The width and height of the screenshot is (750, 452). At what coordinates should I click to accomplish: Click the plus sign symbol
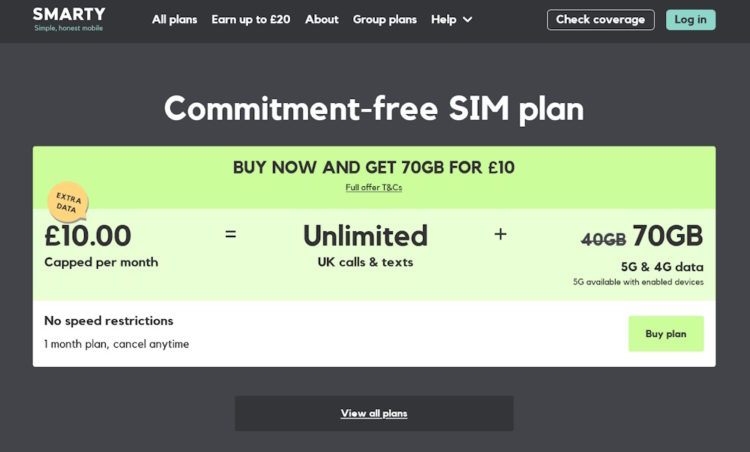500,234
